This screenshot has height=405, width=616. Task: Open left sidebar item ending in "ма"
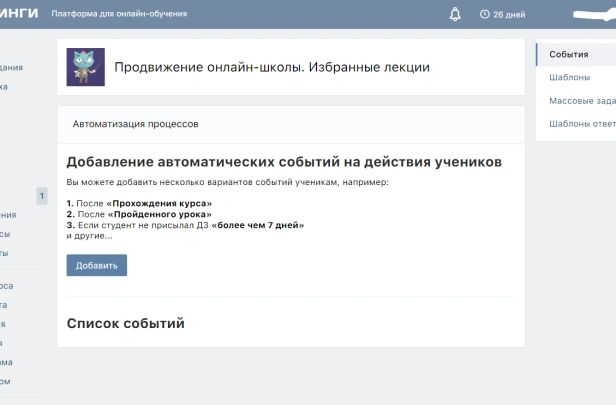tap(6, 362)
